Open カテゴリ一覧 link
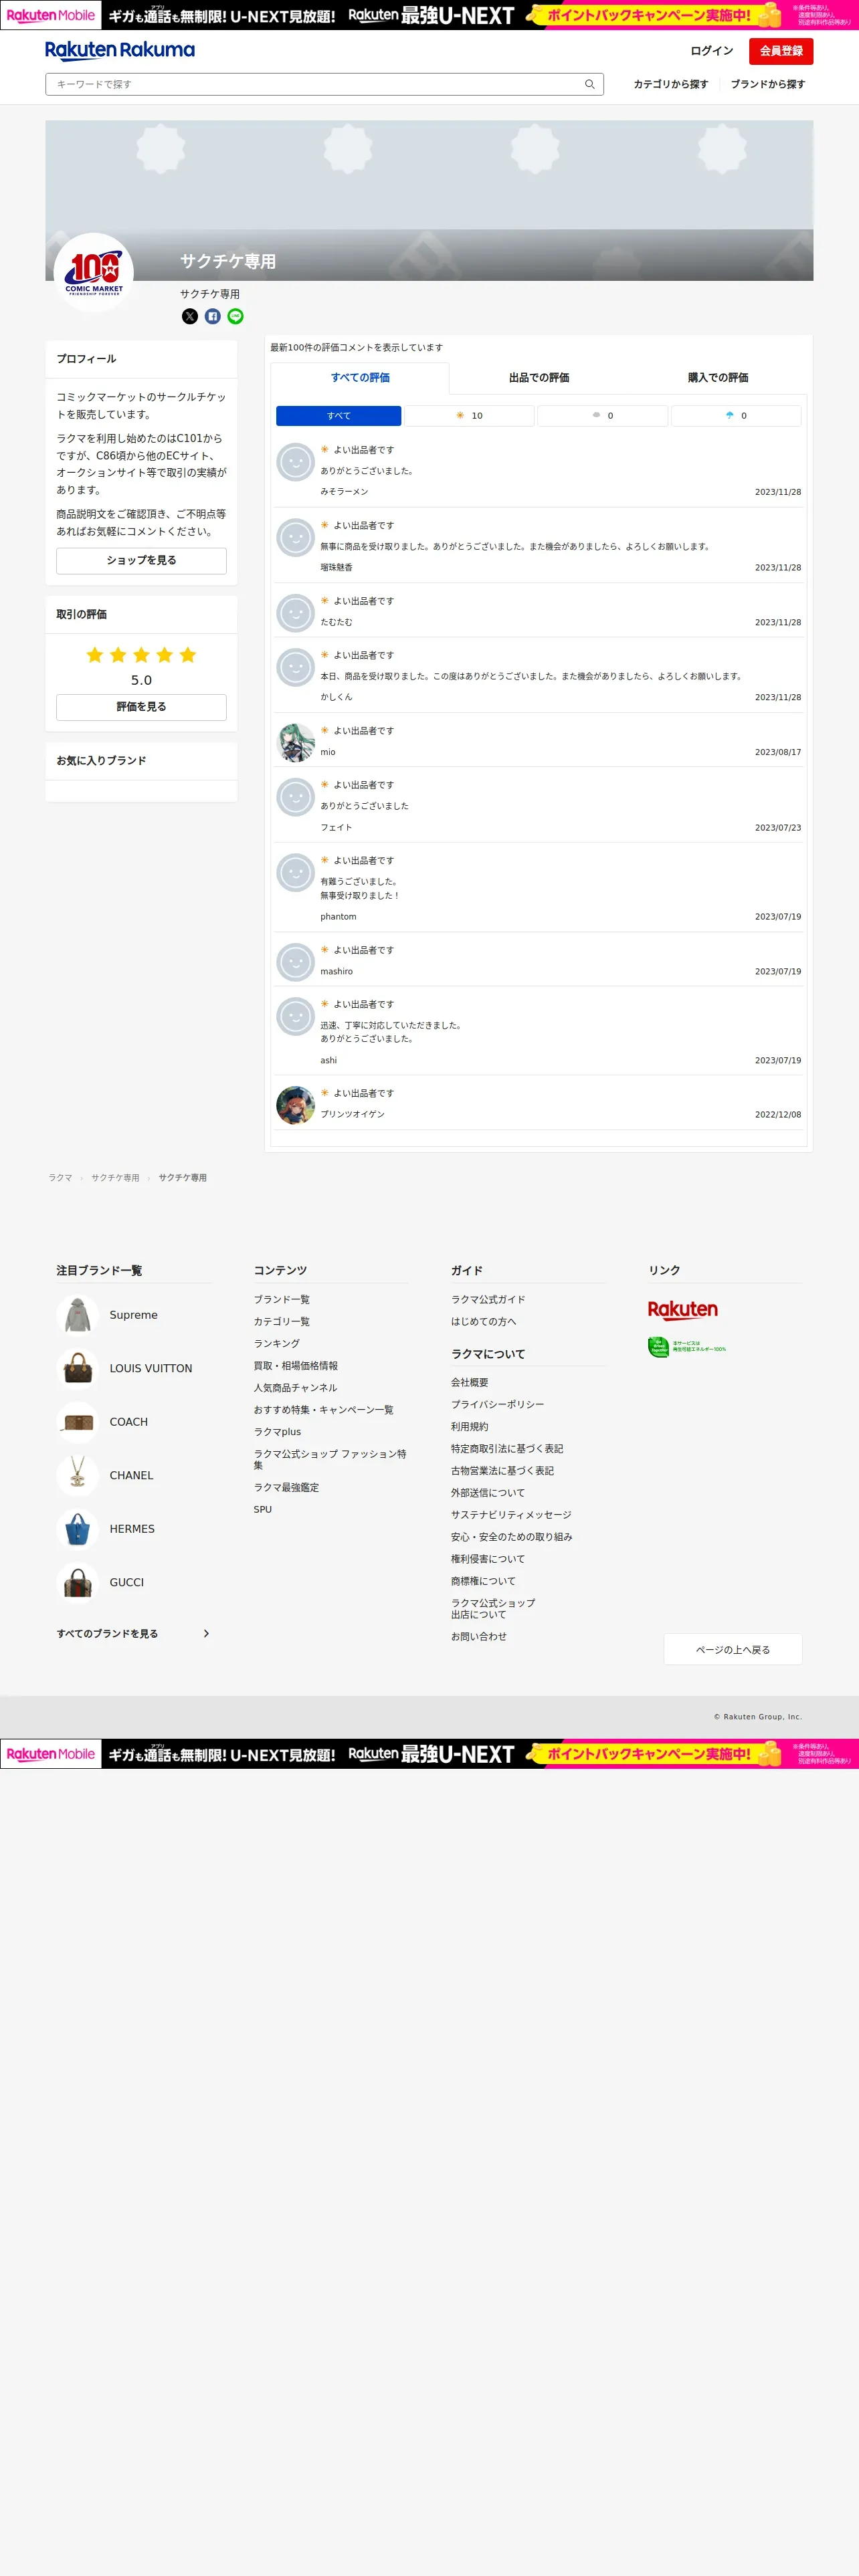Viewport: 859px width, 2576px height. pyautogui.click(x=282, y=1322)
